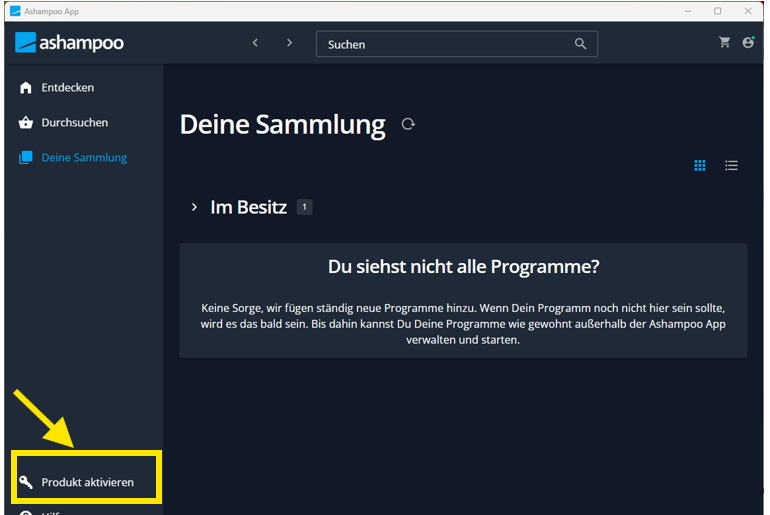
Task: Click the ashampoo logo
Action: (x=69, y=43)
